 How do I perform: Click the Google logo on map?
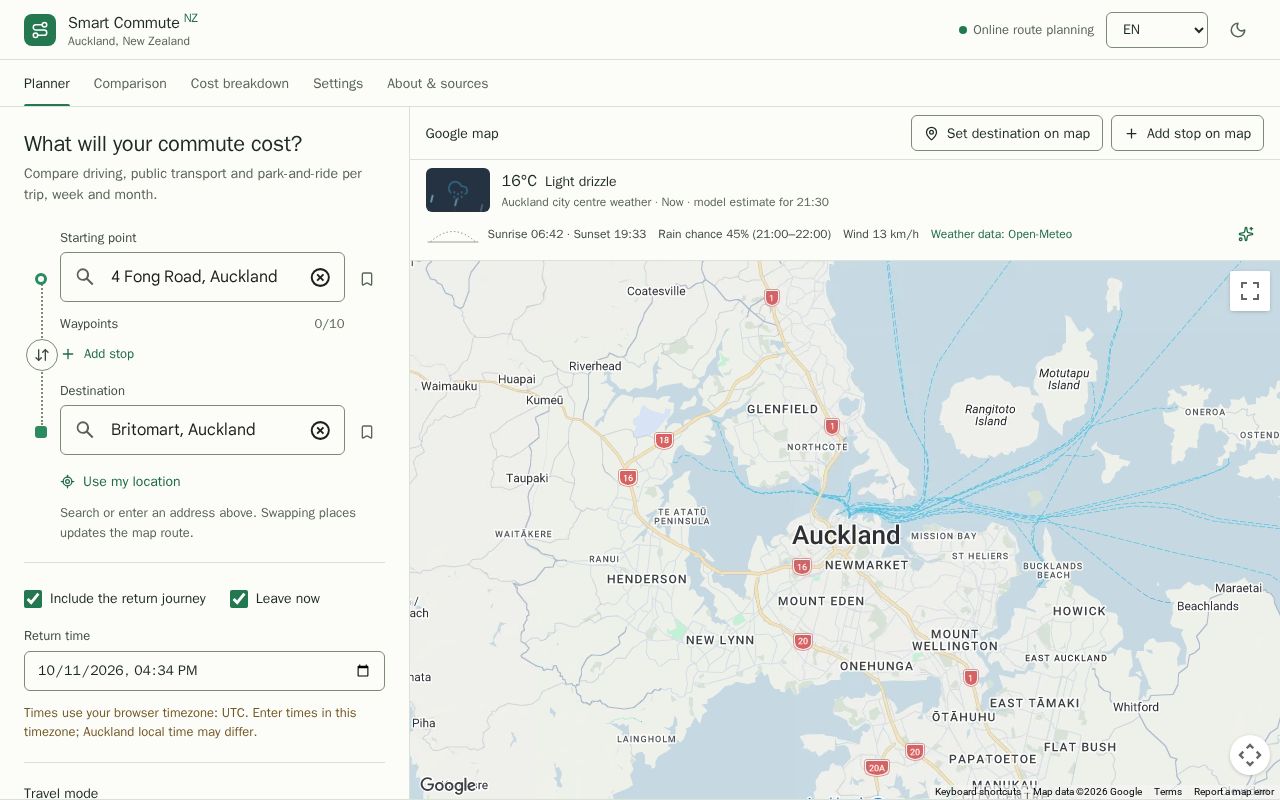pos(448,786)
